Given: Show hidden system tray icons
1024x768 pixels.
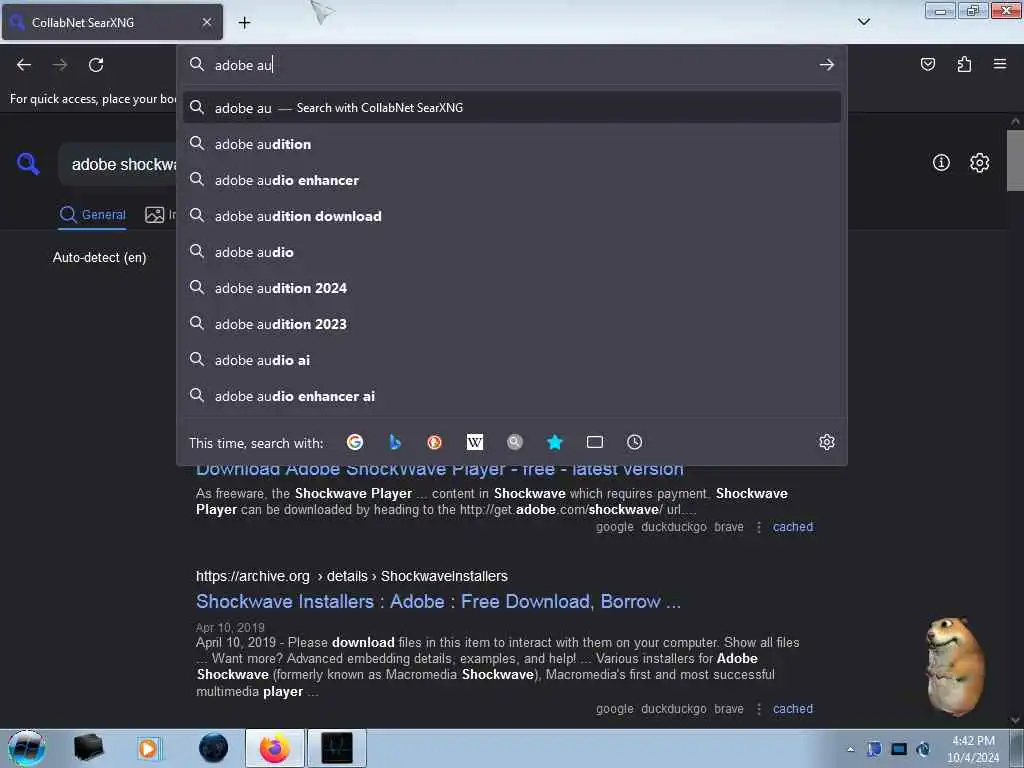Looking at the screenshot, I should click(850, 749).
